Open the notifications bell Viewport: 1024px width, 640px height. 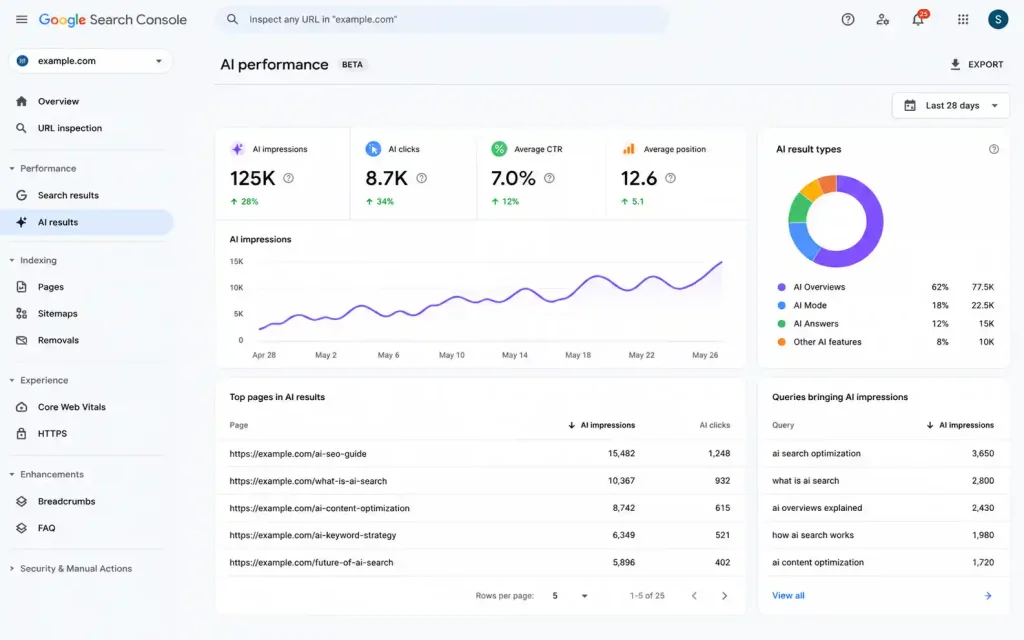tap(918, 20)
